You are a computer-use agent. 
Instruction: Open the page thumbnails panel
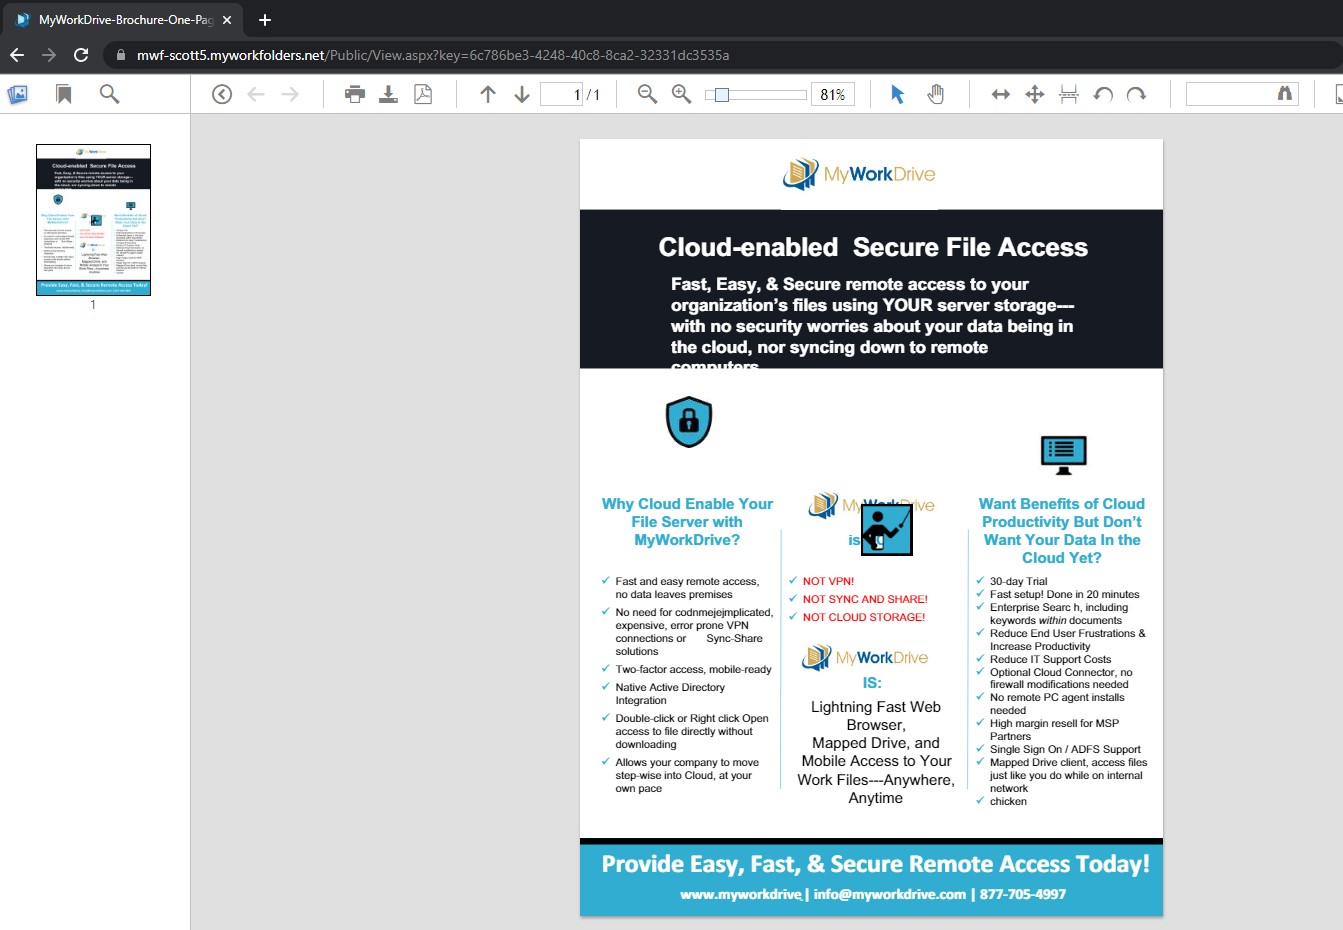(x=18, y=94)
